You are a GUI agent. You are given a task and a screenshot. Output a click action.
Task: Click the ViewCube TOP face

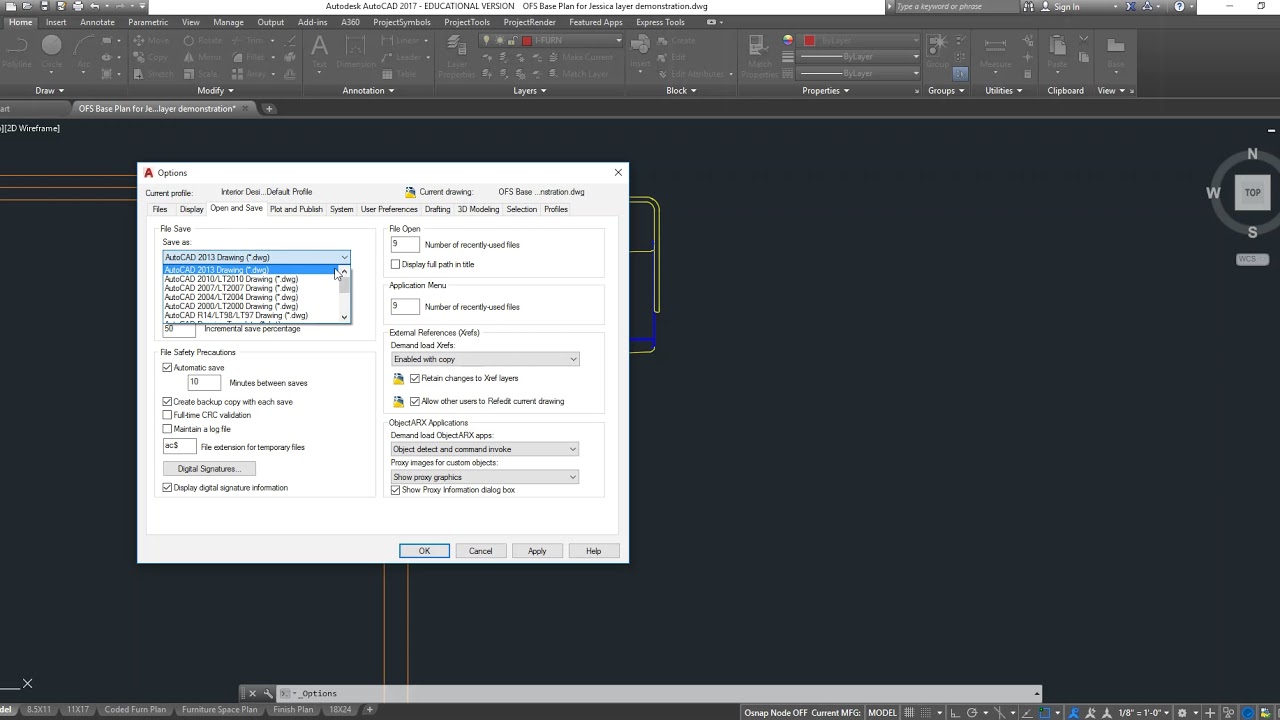coord(1252,193)
